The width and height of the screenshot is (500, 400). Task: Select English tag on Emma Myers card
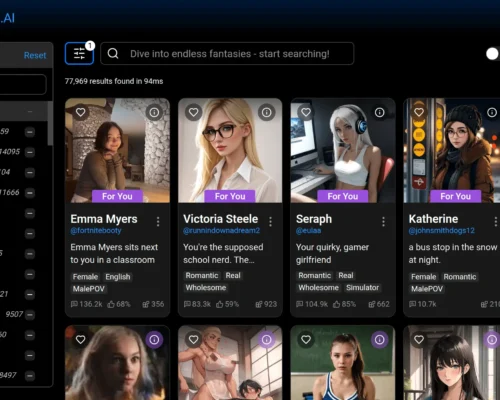(118, 277)
